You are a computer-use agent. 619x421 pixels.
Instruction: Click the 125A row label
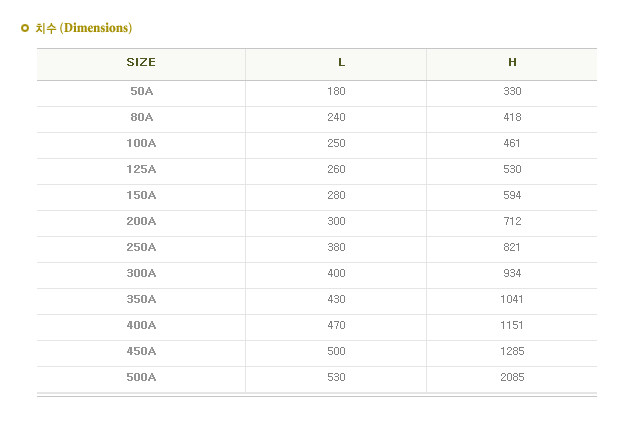tap(141, 169)
